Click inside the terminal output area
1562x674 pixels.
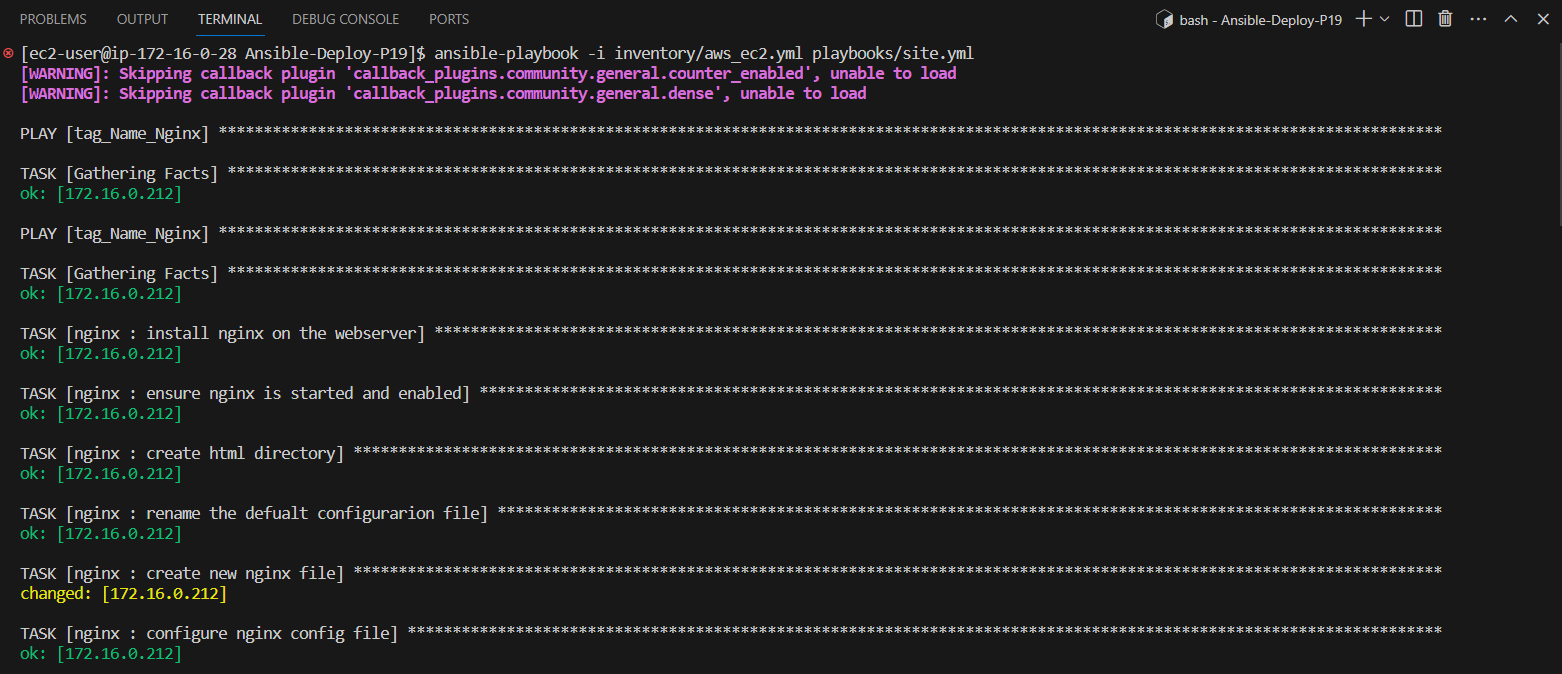[x=700, y=400]
